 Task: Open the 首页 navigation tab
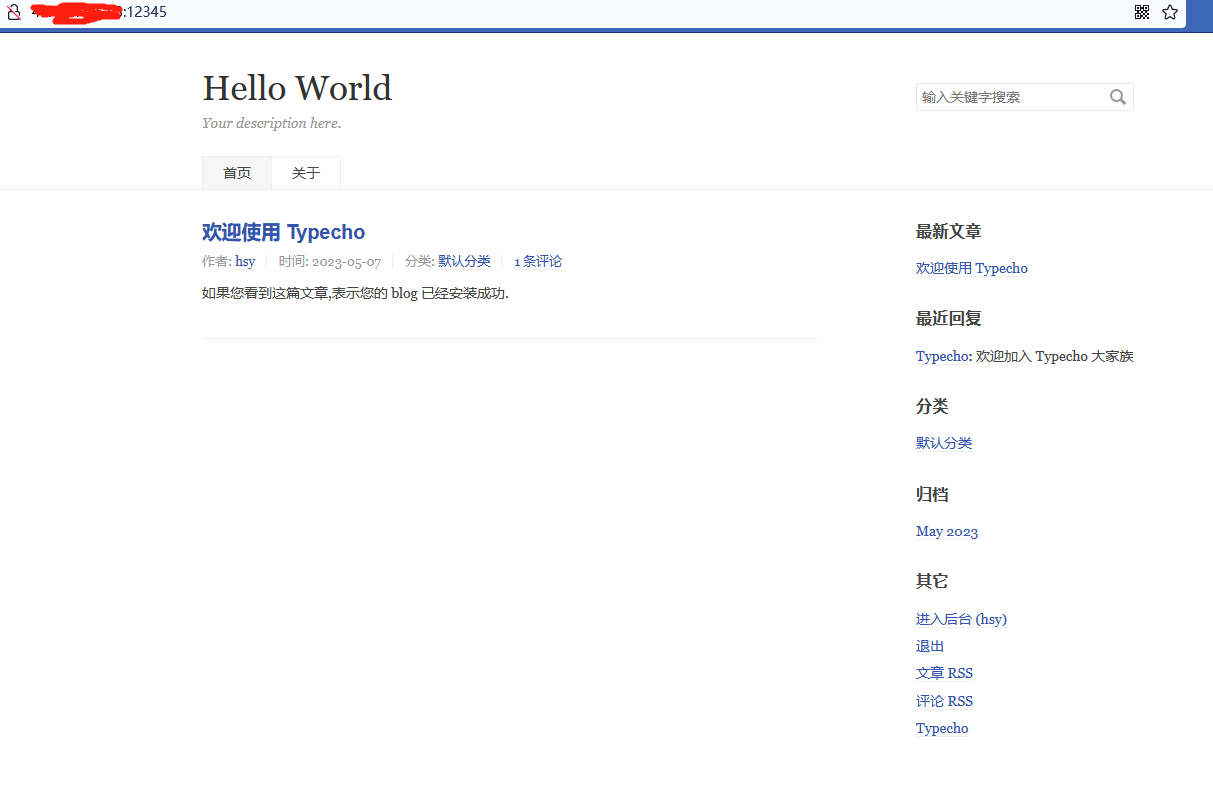click(237, 173)
